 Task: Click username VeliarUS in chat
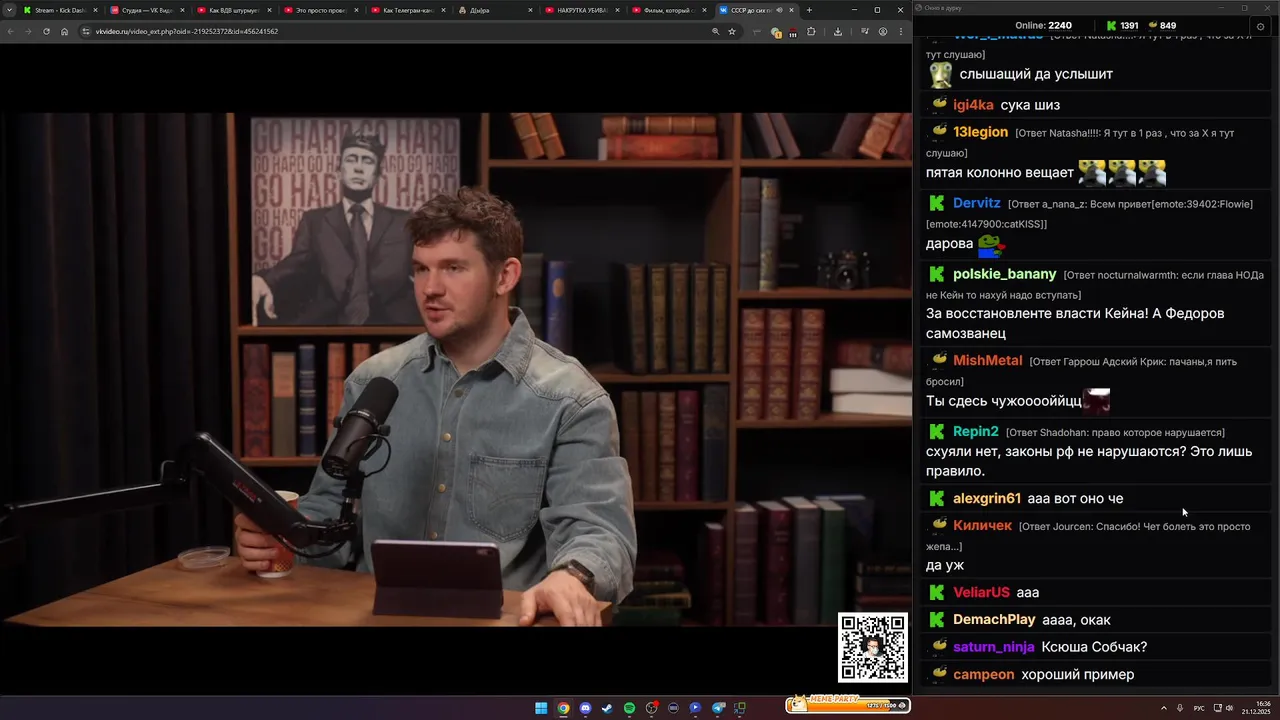[981, 592]
